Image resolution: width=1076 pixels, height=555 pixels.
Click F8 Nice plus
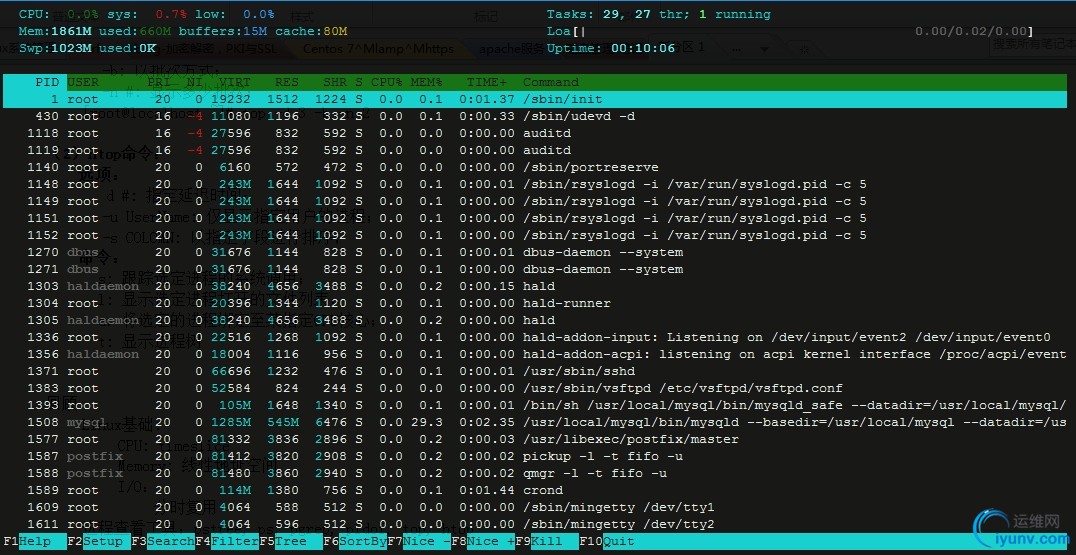[482, 541]
